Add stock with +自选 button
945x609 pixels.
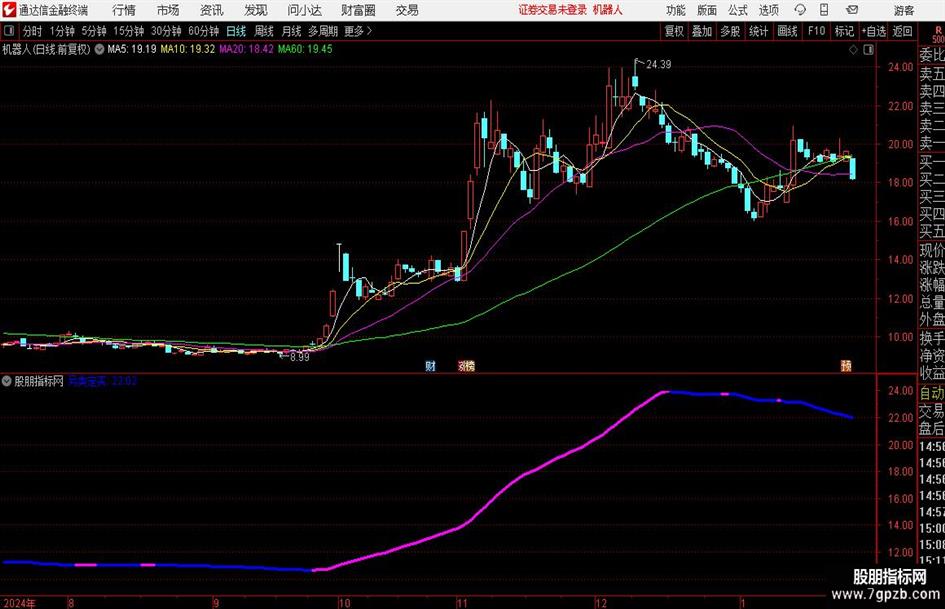click(x=874, y=31)
